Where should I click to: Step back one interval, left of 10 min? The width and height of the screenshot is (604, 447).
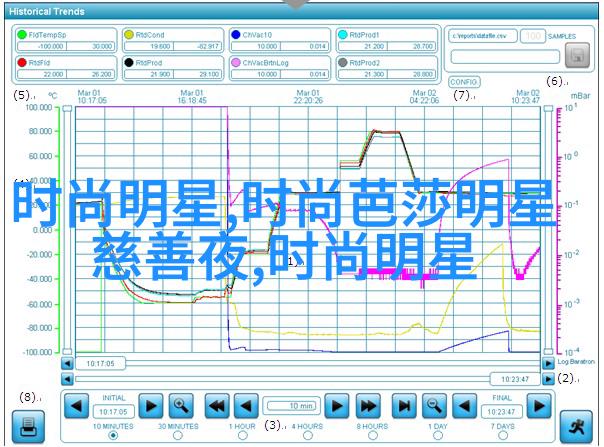[246, 406]
